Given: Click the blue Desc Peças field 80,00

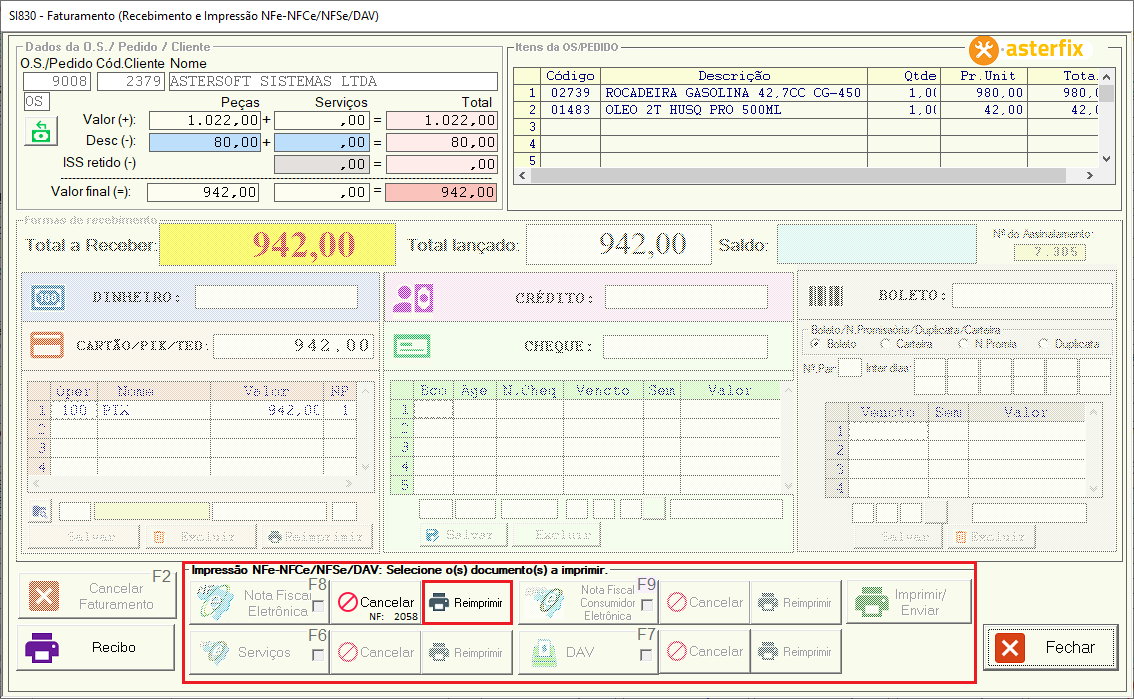Looking at the screenshot, I should 205,142.
